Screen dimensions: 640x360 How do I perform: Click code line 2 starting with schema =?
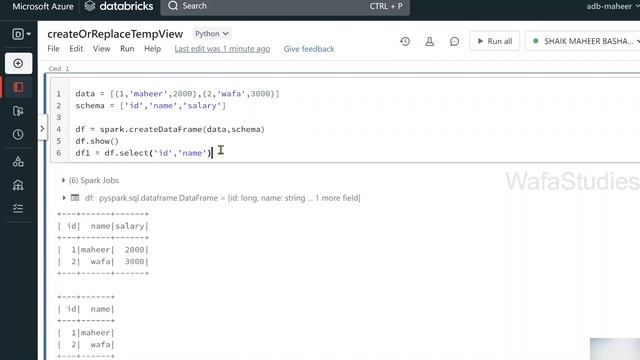coord(150,106)
